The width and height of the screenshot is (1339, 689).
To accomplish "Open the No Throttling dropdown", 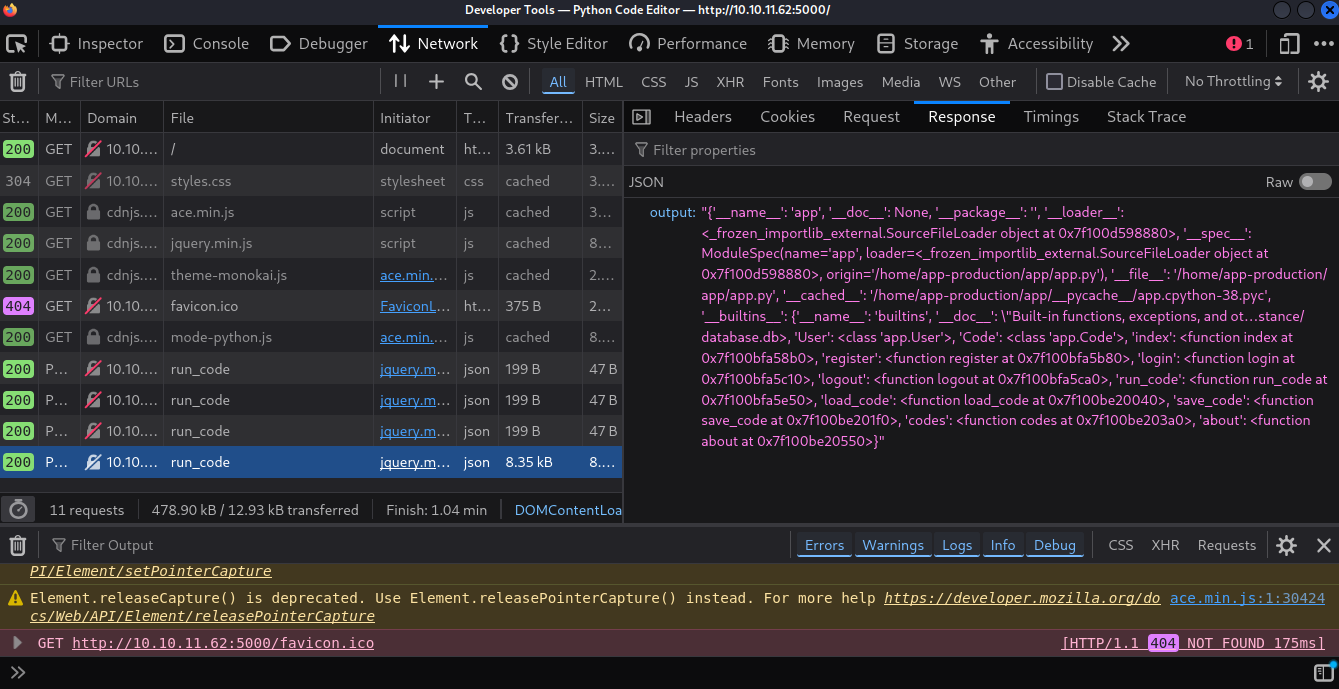I will (x=1233, y=82).
